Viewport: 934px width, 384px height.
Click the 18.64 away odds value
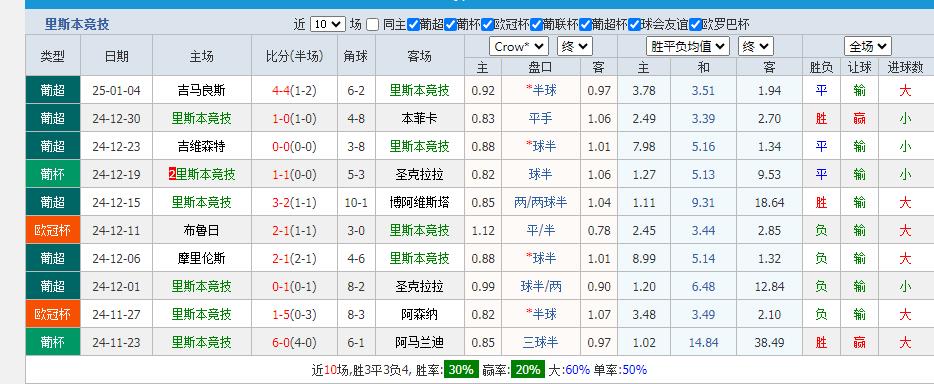(770, 202)
